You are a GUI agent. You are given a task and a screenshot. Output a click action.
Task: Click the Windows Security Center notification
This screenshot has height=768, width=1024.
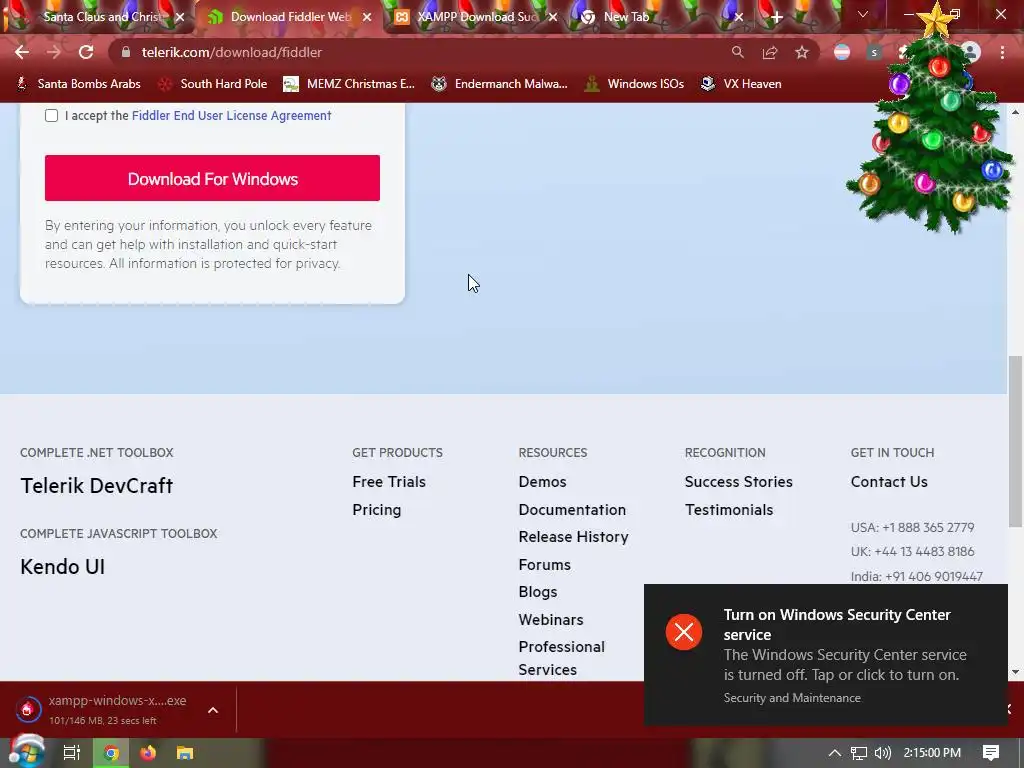pyautogui.click(x=825, y=655)
